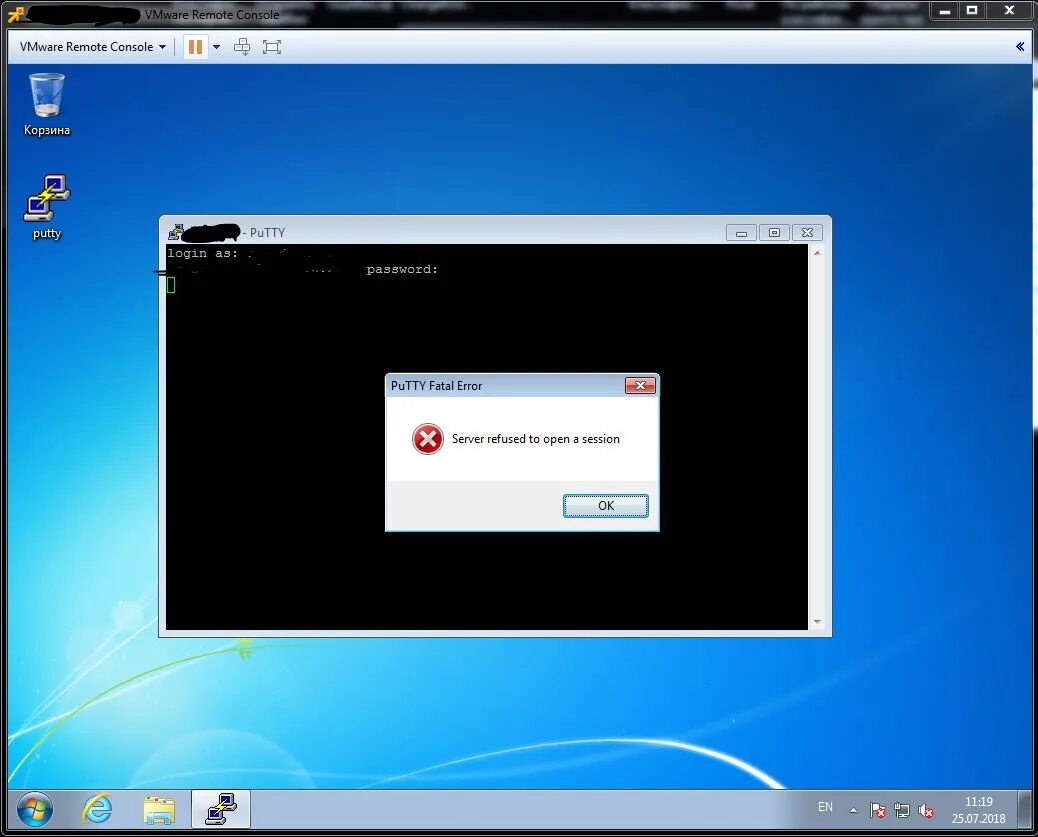Minimize the PuTTY terminal window

741,232
